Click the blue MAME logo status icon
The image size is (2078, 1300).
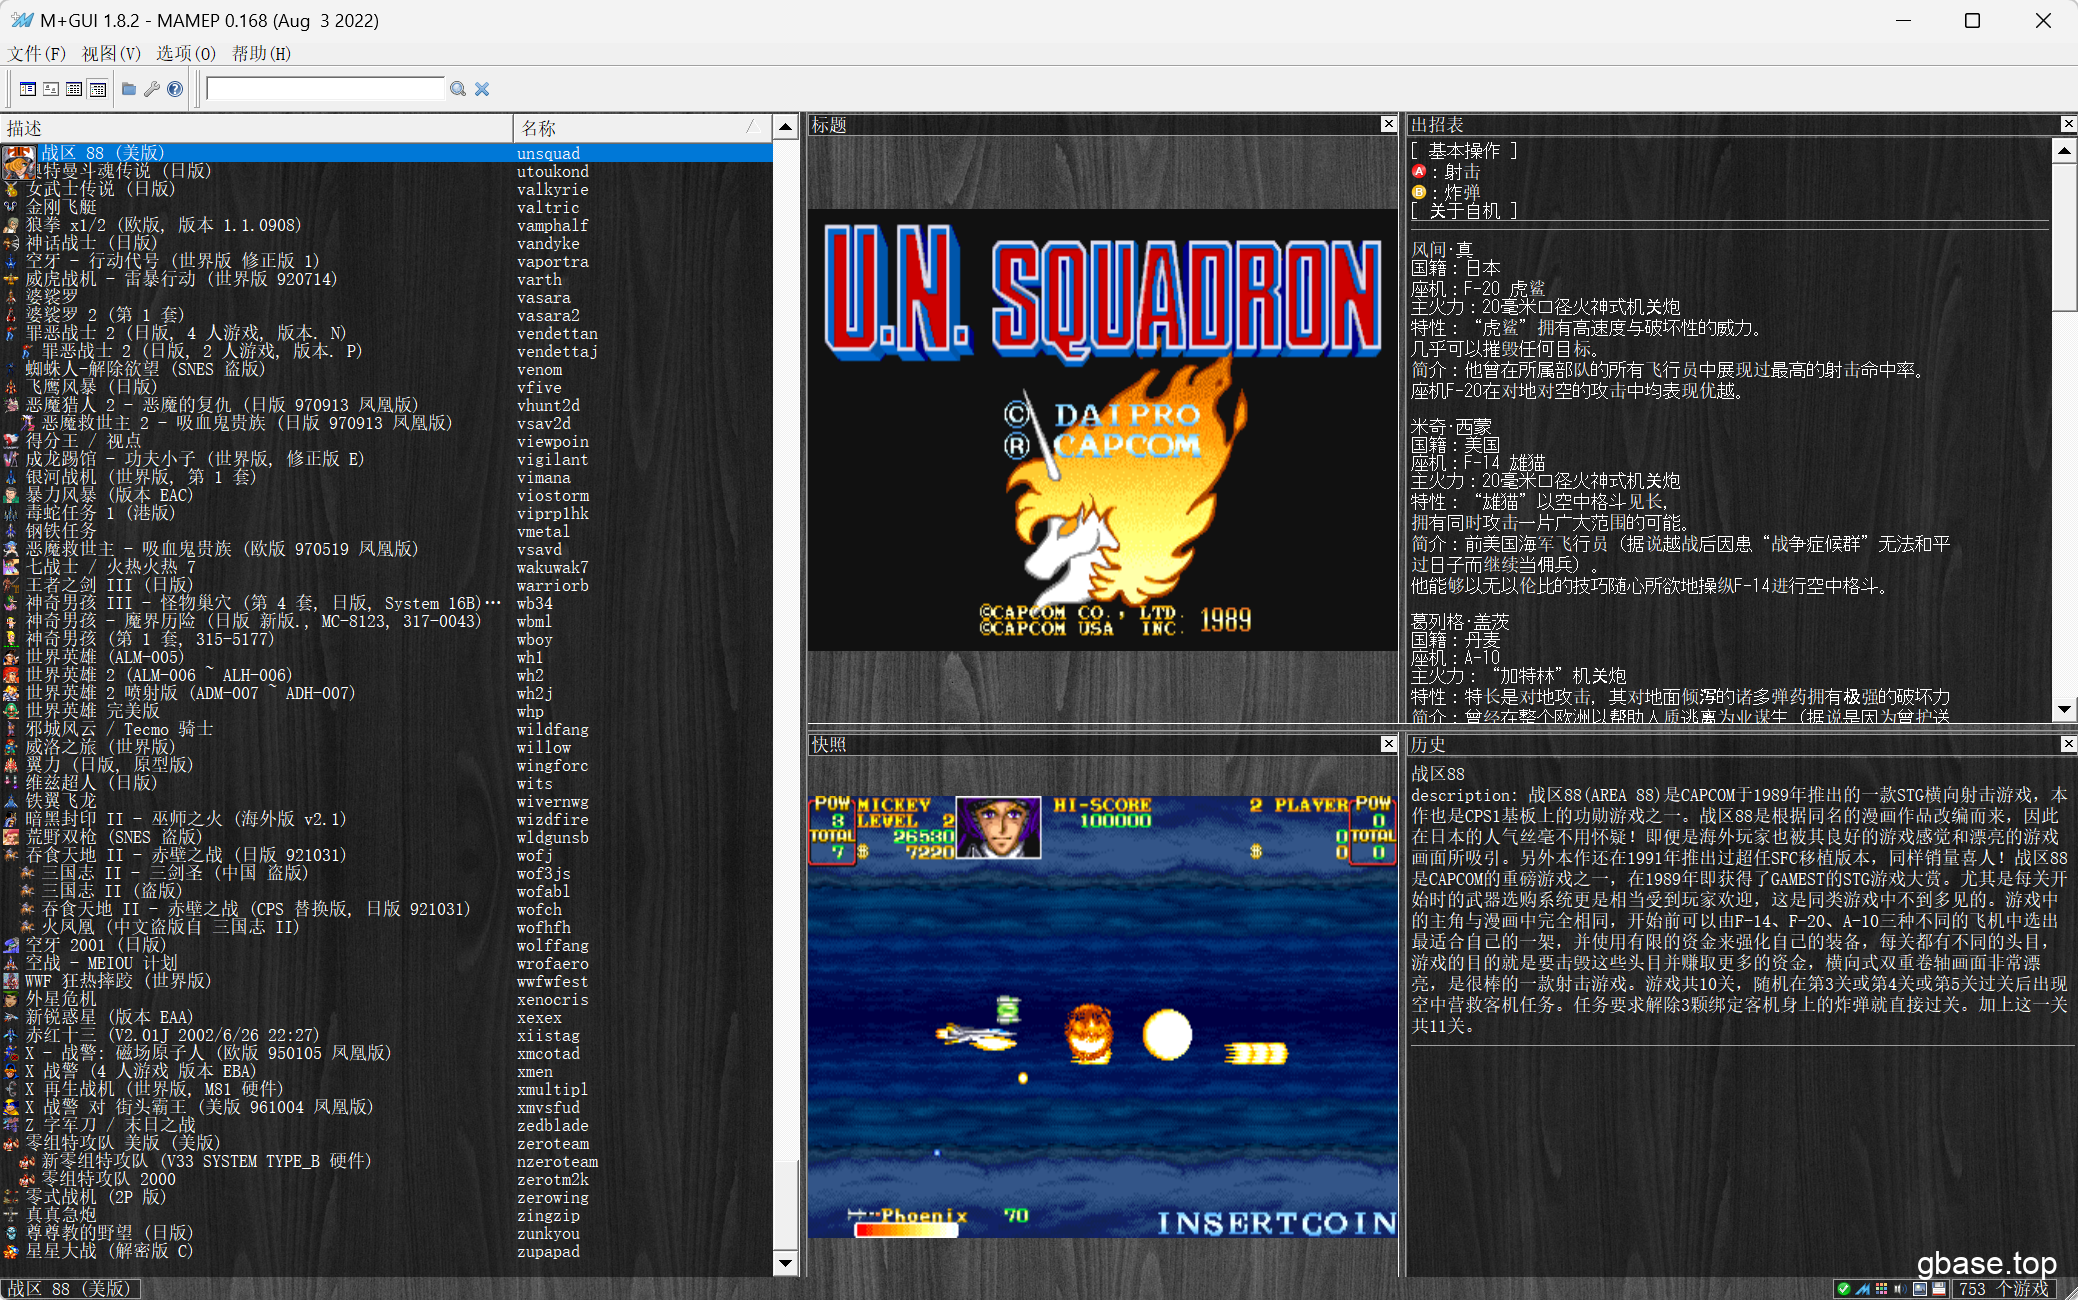[x=1862, y=1289]
